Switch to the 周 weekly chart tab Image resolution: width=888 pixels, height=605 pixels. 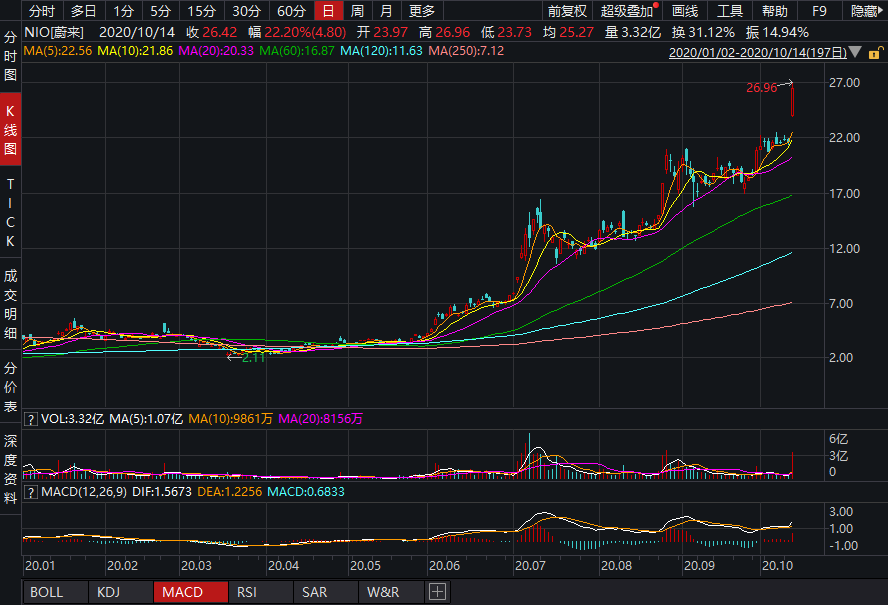pyautogui.click(x=356, y=11)
